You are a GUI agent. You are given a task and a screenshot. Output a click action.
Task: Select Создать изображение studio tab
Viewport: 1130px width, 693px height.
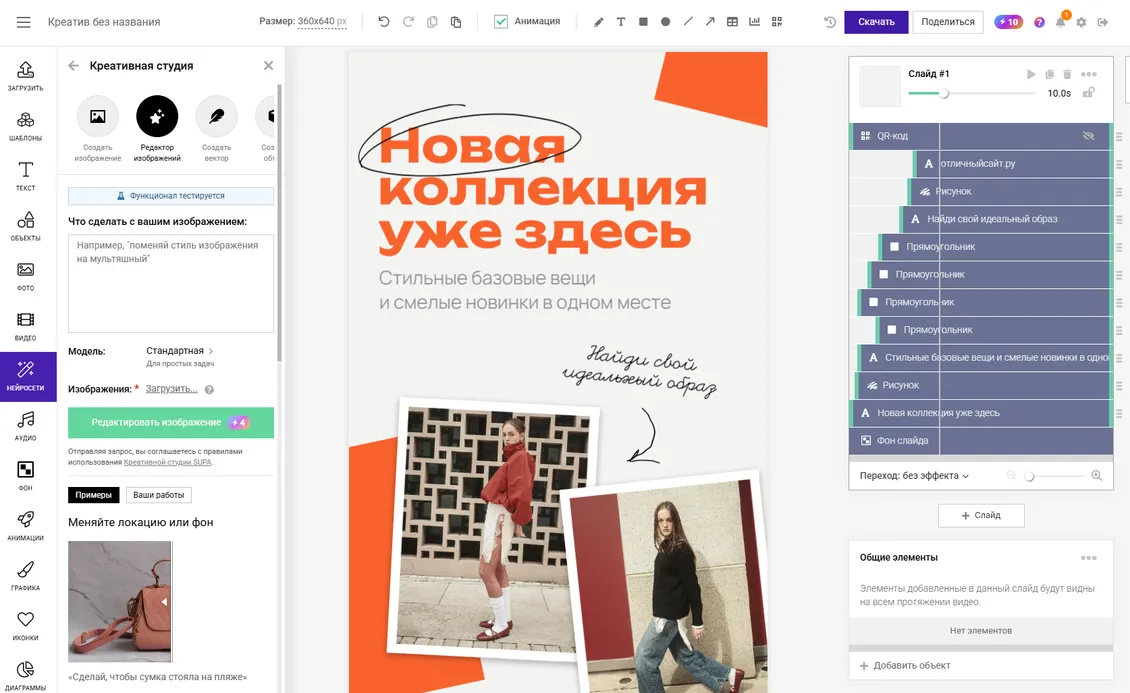[x=97, y=128]
